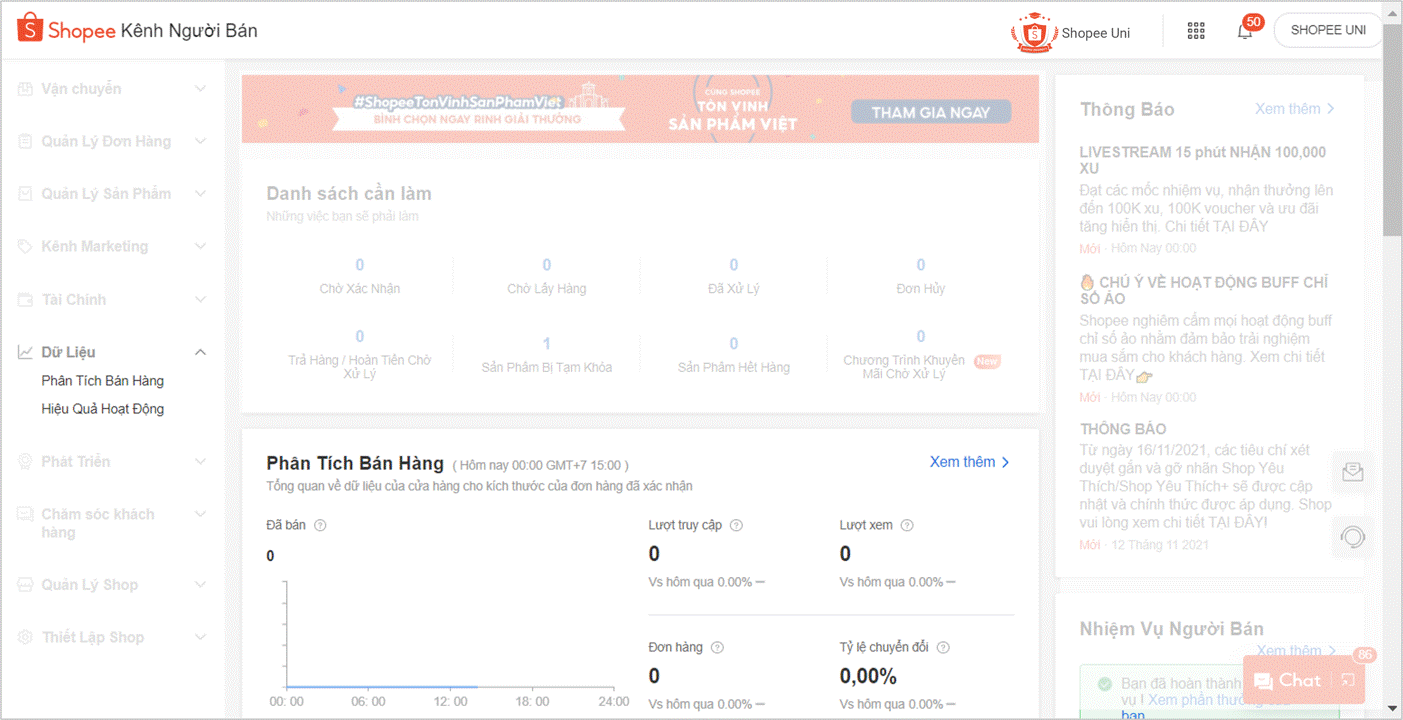Screen dimensions: 1403x720
Task: Select Phân Tích Bán Hàng menu item
Action: click(x=102, y=381)
